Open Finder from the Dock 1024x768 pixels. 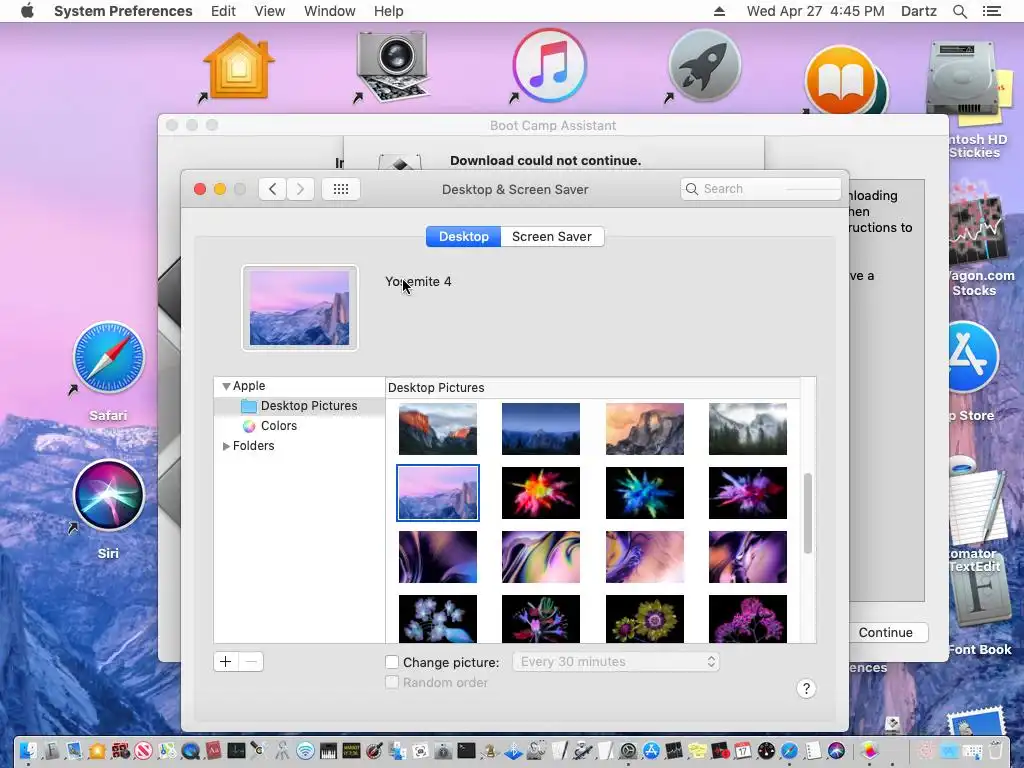click(28, 751)
